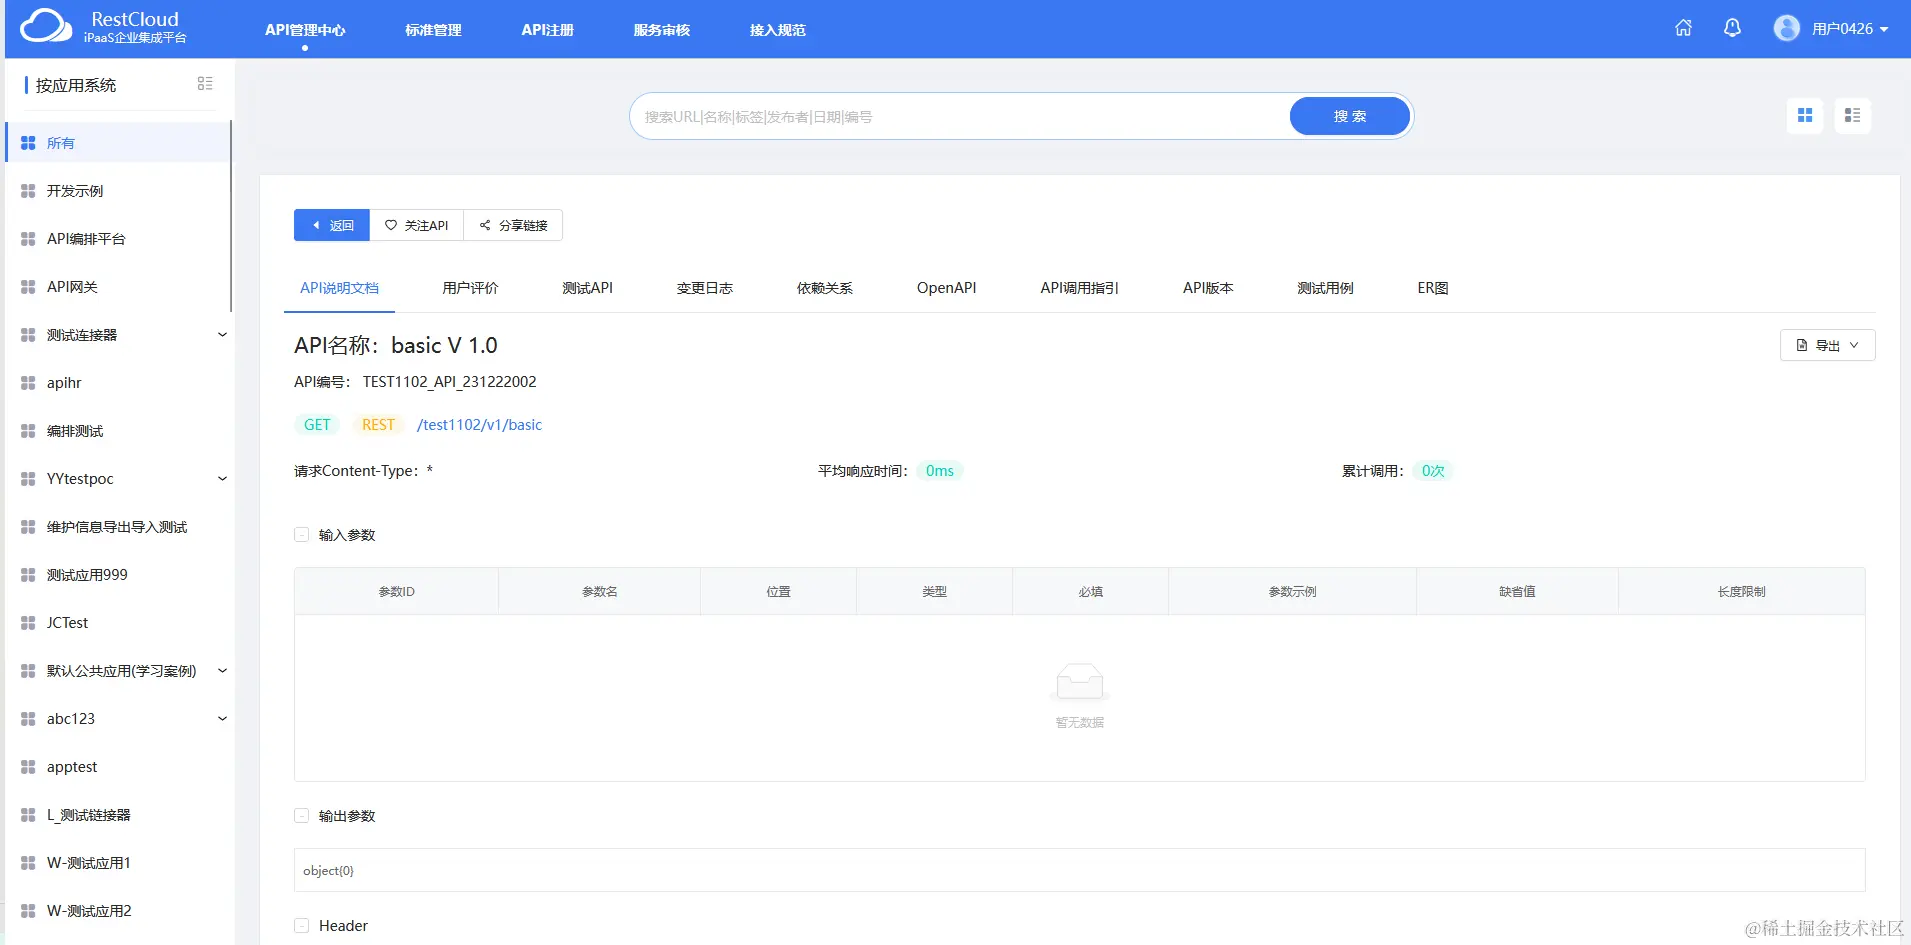Click the /test1102/v1/basic URL path

pyautogui.click(x=479, y=425)
